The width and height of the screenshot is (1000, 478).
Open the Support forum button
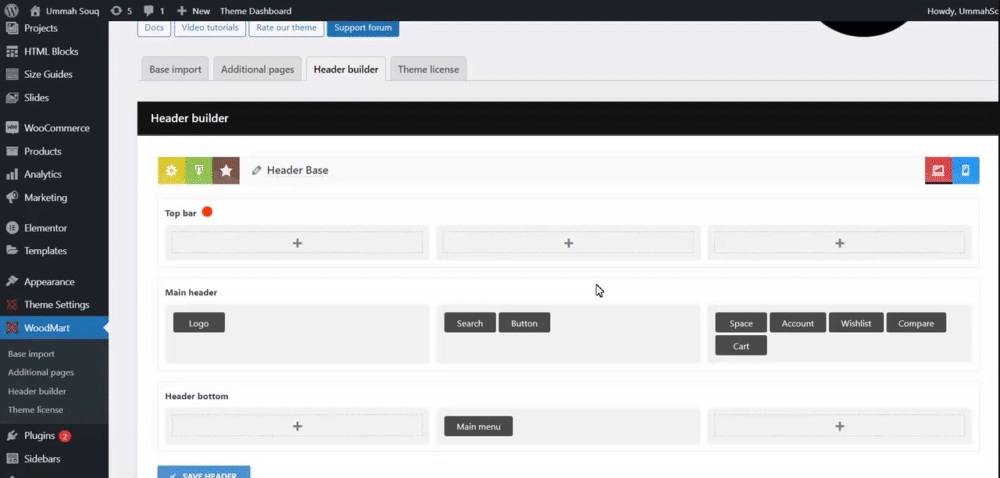[363, 28]
